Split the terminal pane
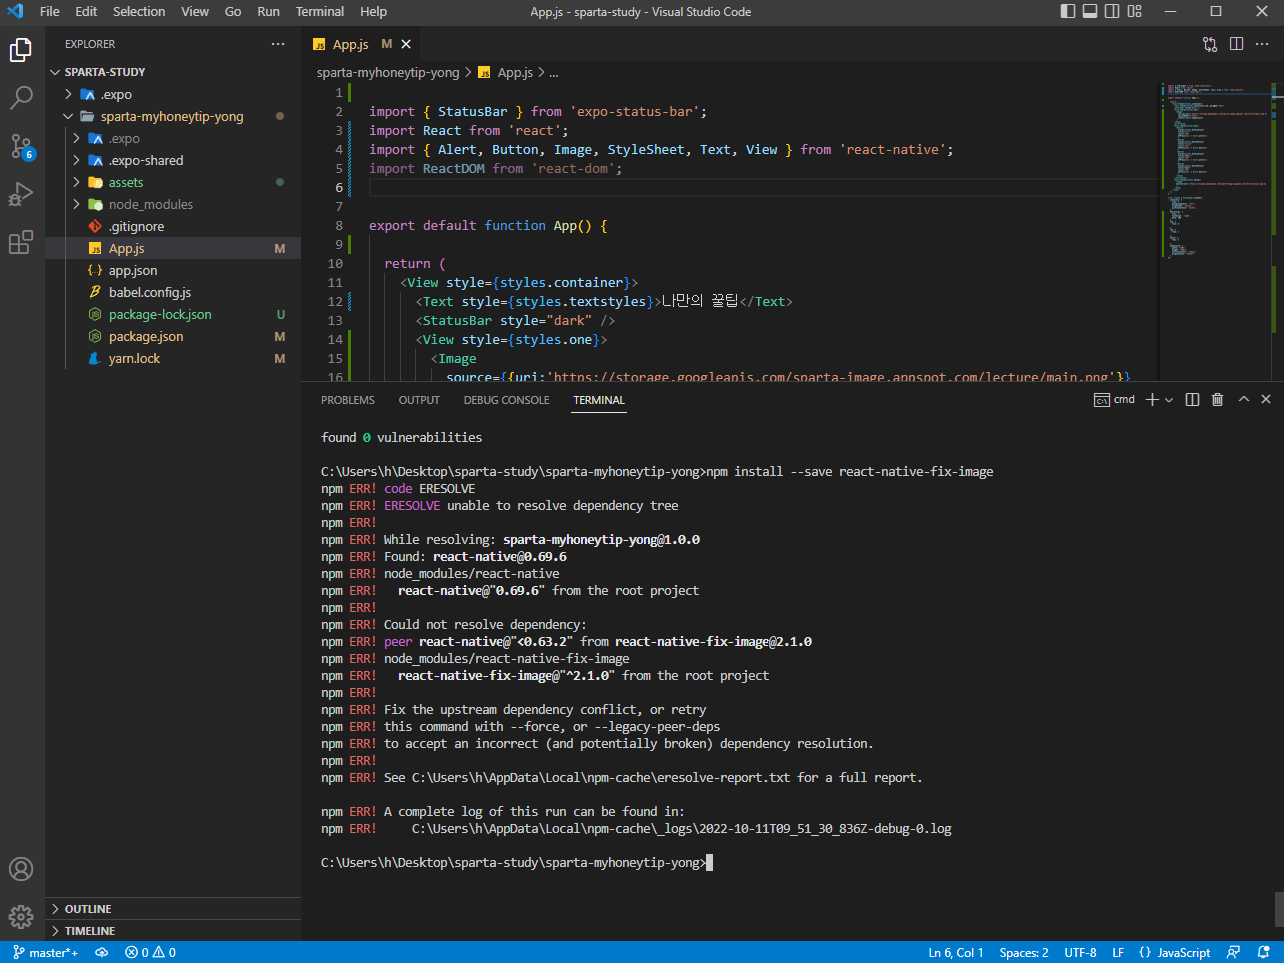This screenshot has width=1284, height=963. point(1192,400)
